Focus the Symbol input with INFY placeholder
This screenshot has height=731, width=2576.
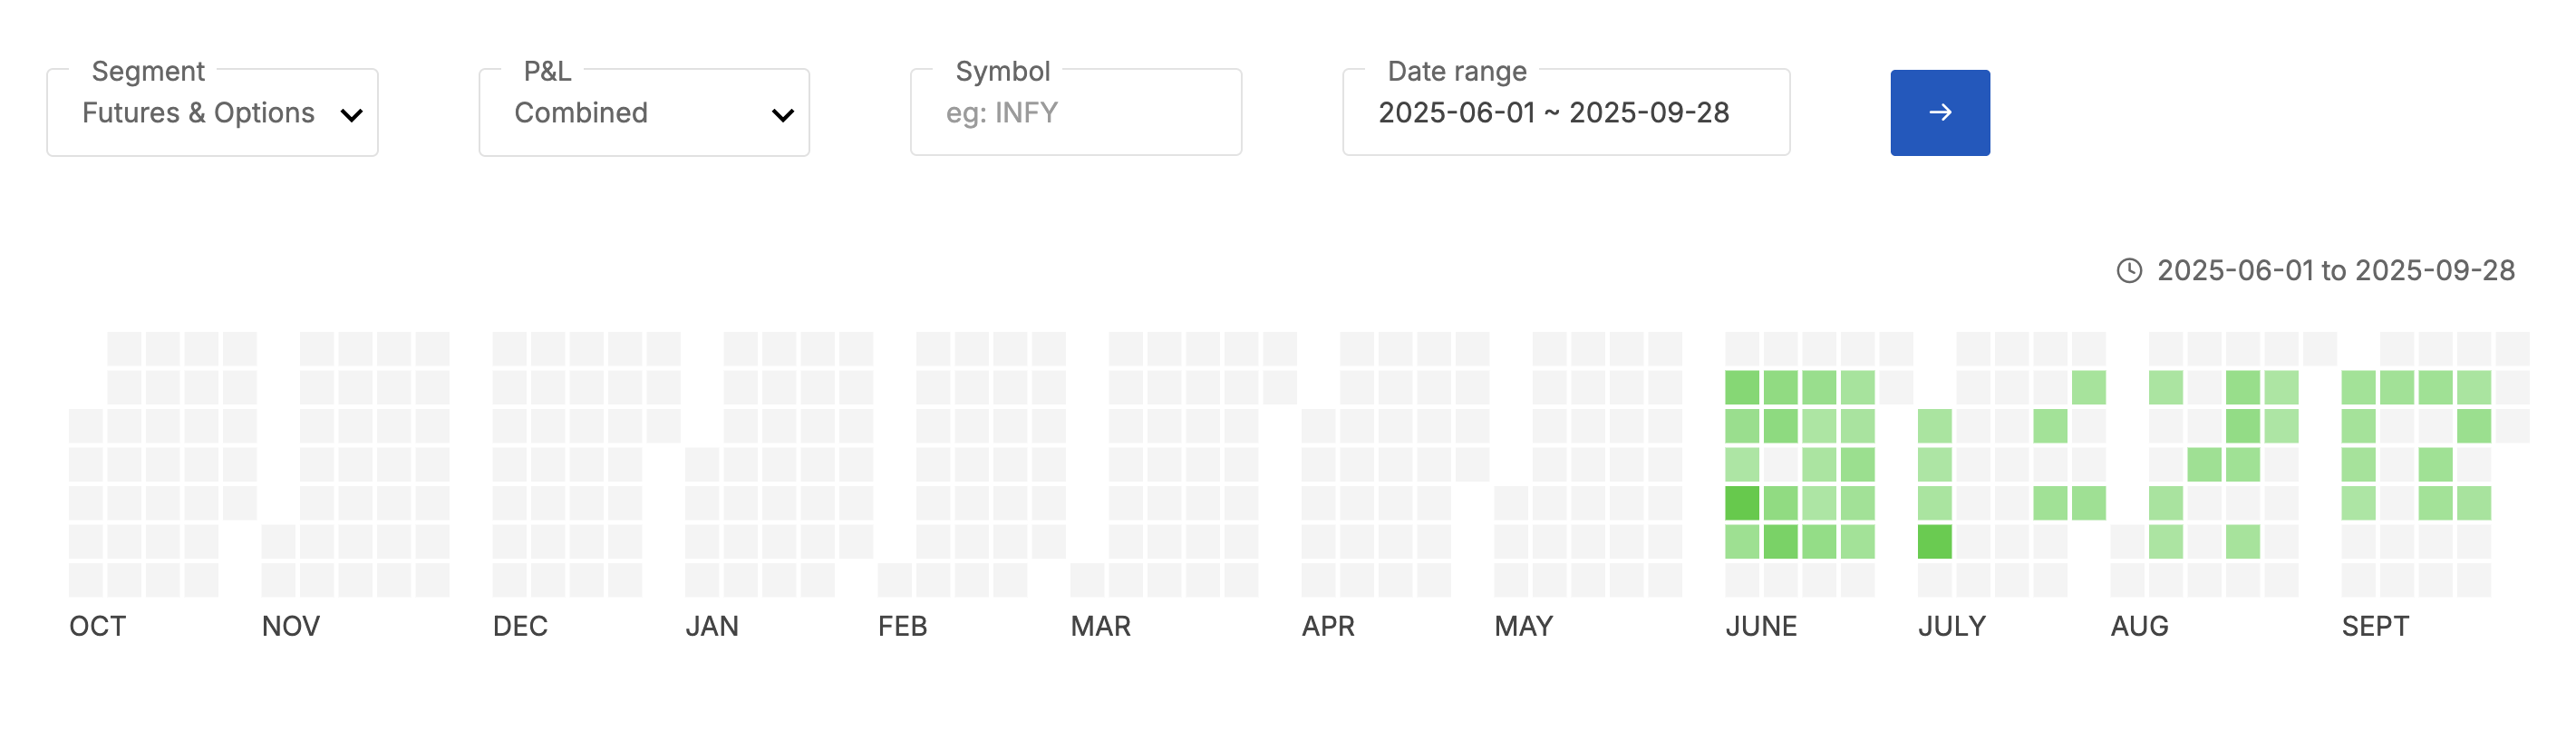click(x=1075, y=113)
